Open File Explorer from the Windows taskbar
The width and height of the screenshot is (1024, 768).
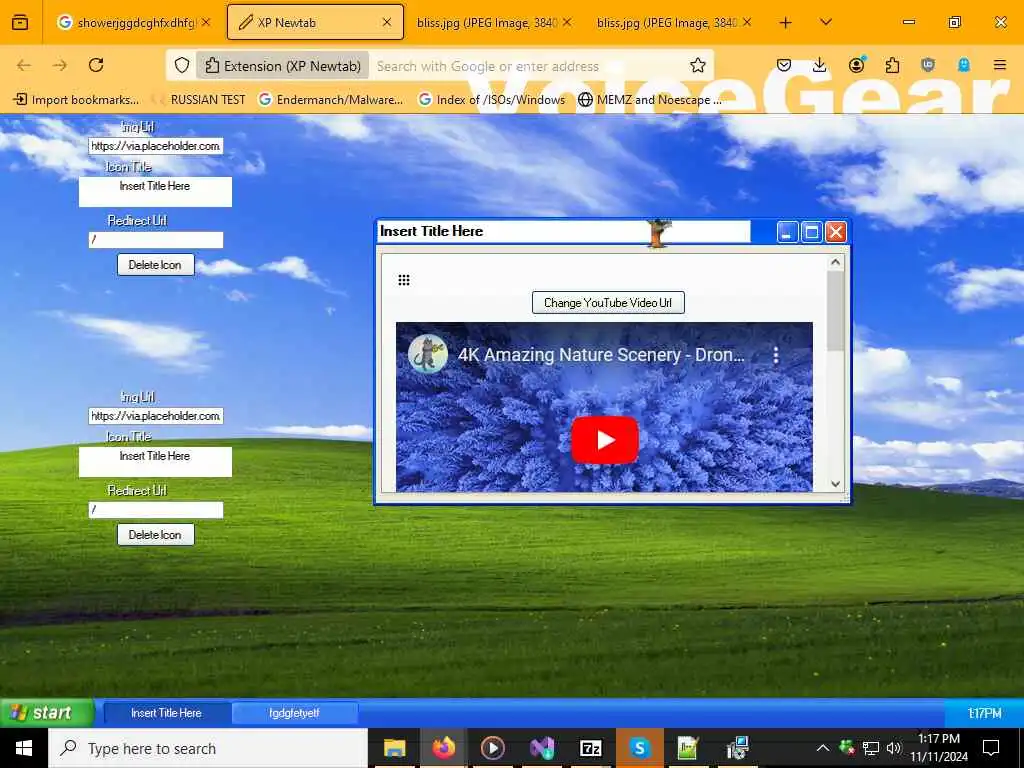point(394,748)
